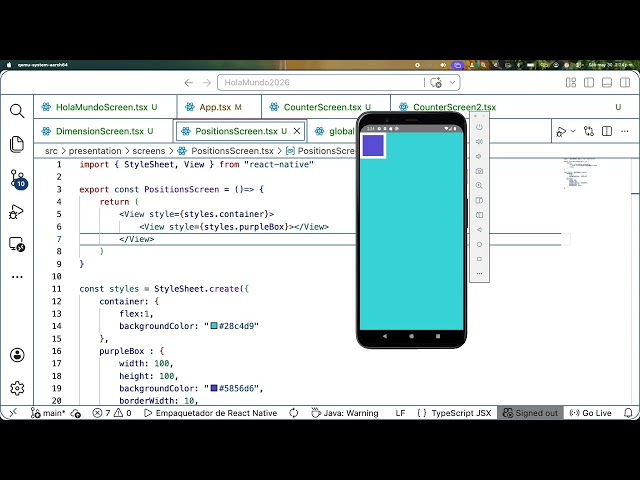The width and height of the screenshot is (640, 480).
Task: Rotate the emulator right
Action: (479, 215)
